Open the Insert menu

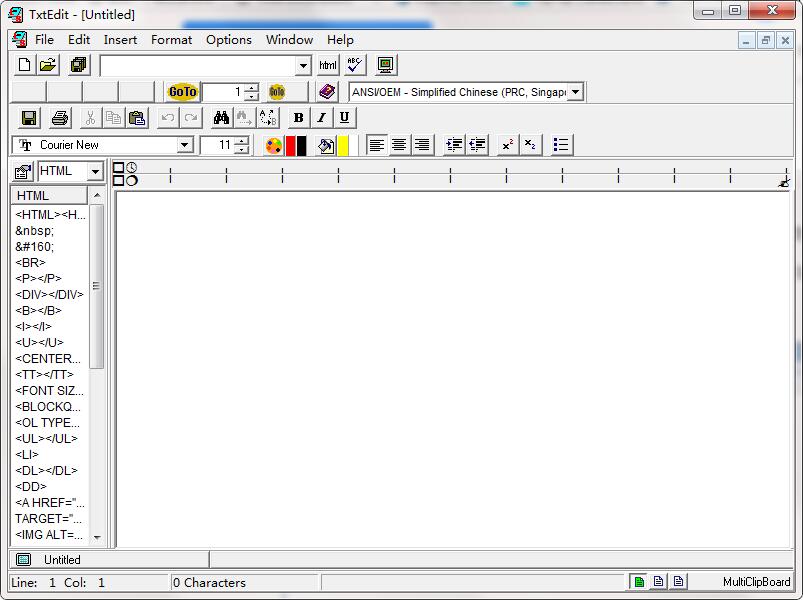click(x=120, y=40)
